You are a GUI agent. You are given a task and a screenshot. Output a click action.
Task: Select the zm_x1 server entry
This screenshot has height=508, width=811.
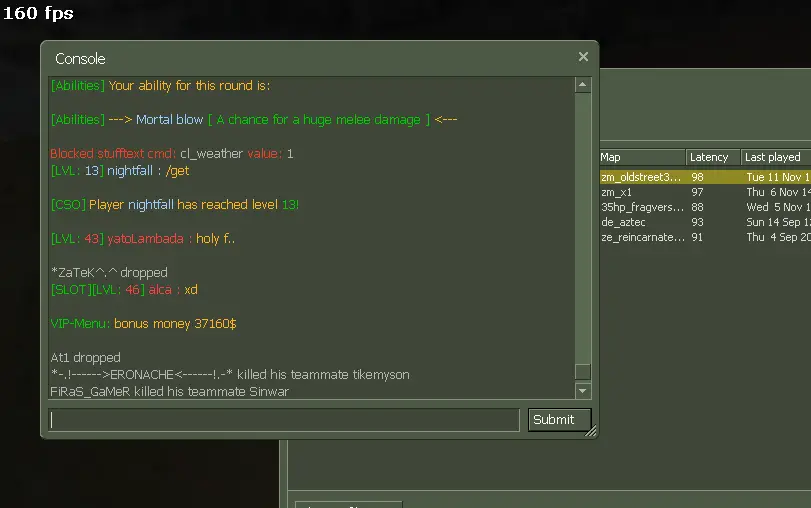pos(700,192)
